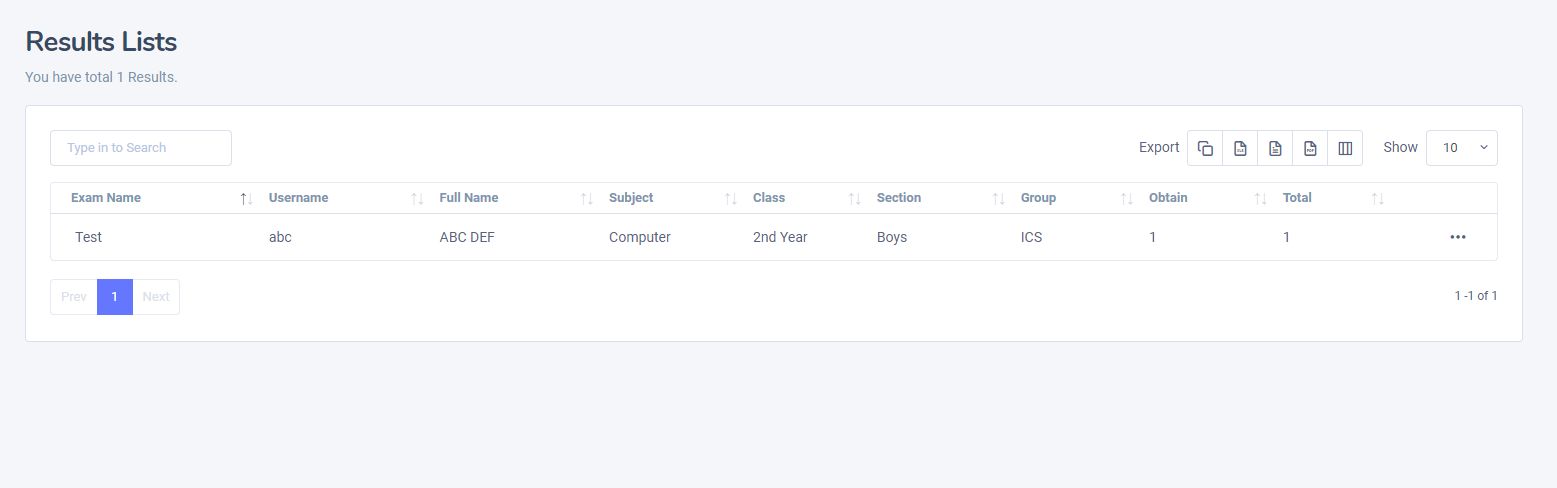Open the three-dot actions menu for Test row
1557x488 pixels.
[x=1457, y=237]
